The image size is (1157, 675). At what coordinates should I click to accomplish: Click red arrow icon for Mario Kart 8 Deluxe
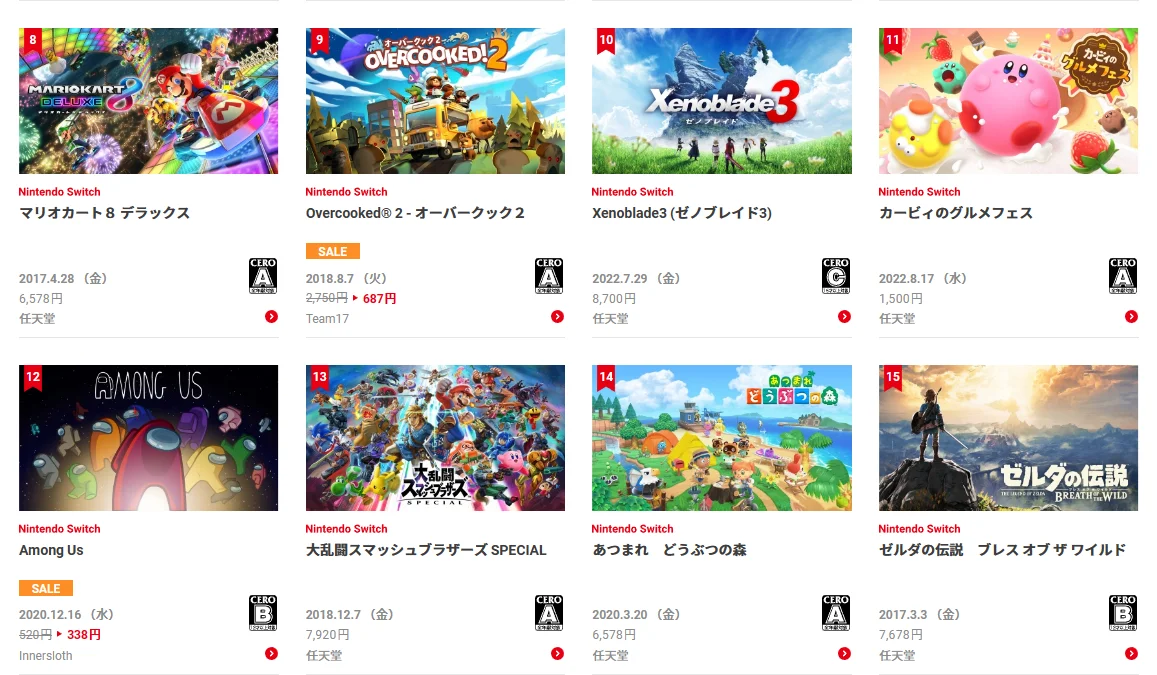[x=272, y=316]
